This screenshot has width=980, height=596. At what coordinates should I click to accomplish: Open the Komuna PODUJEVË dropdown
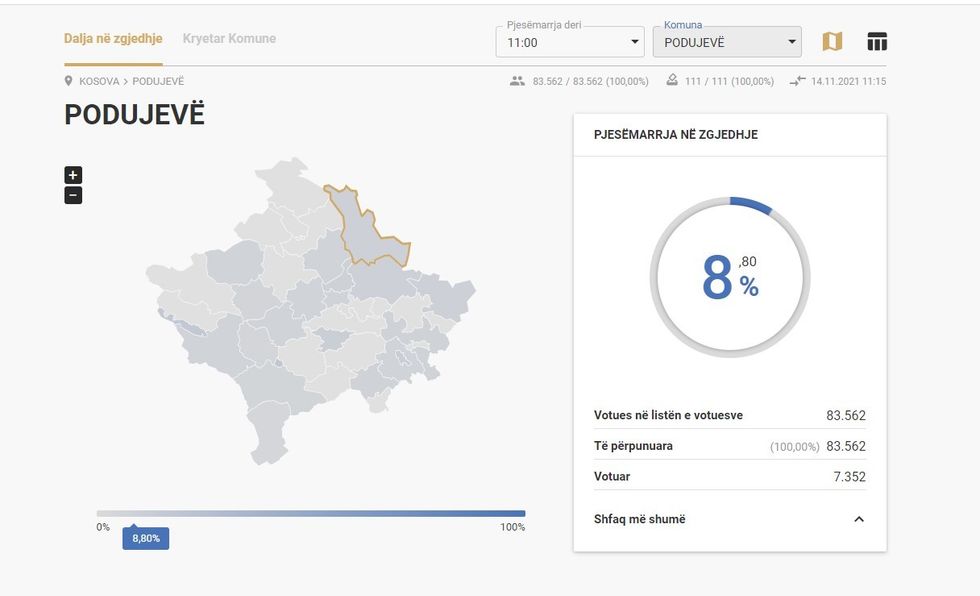727,42
